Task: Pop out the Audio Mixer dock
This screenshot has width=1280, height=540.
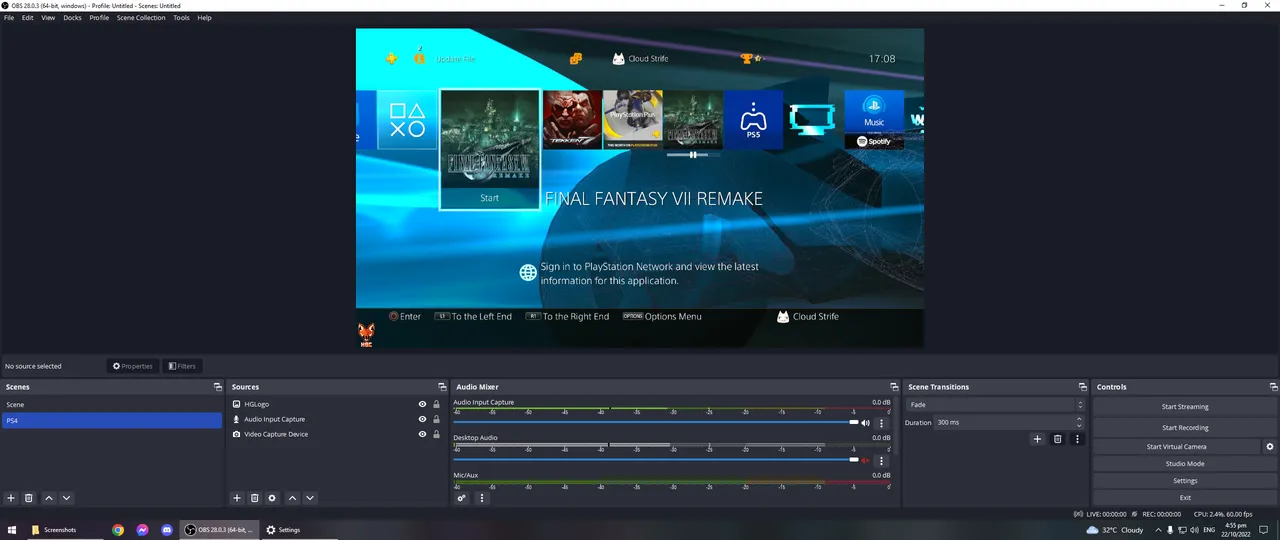Action: click(x=894, y=387)
